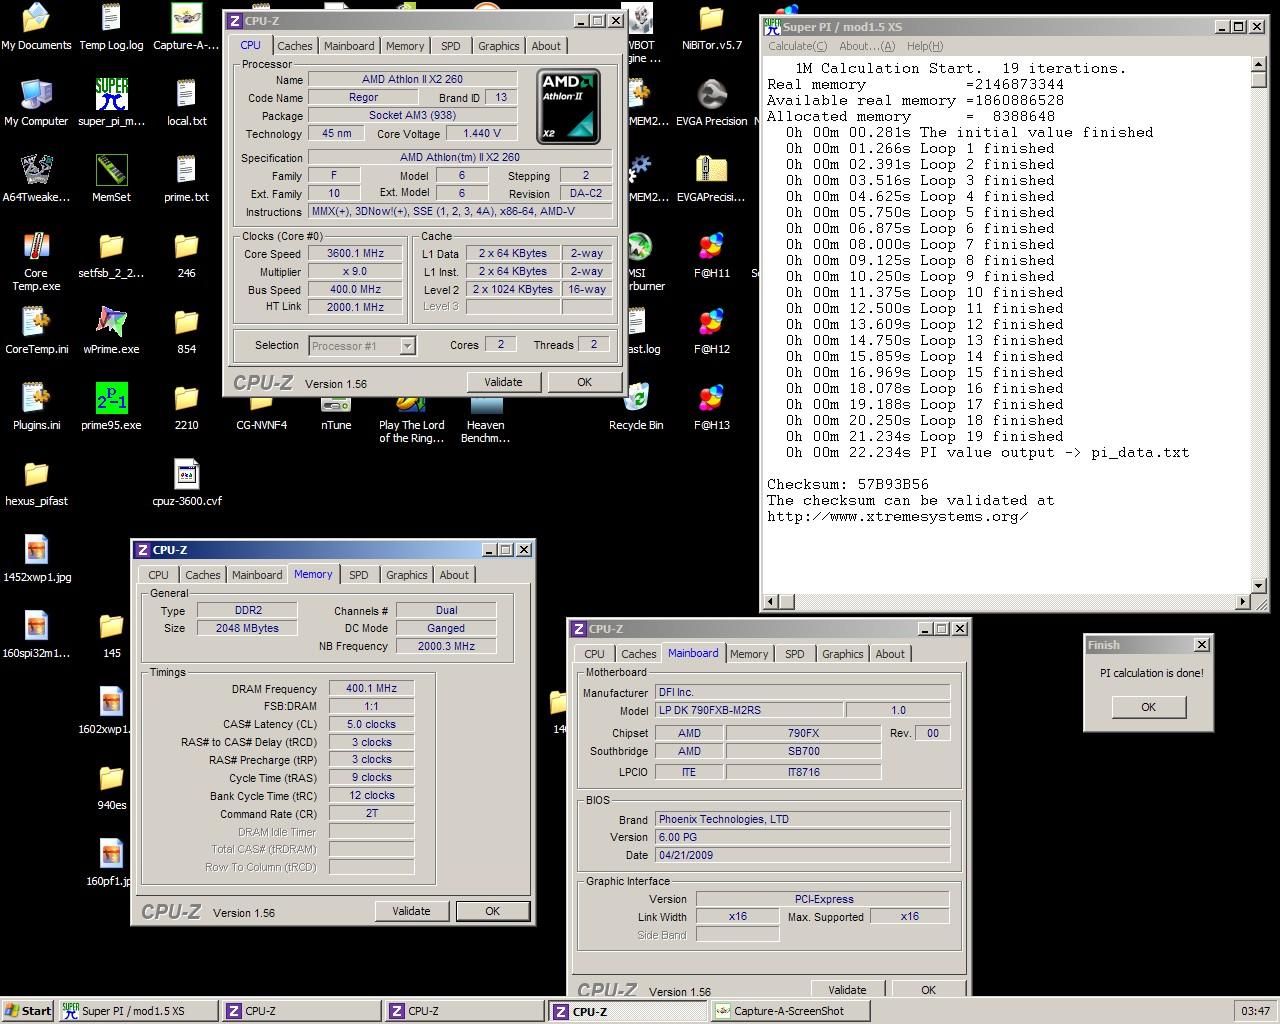This screenshot has width=1280, height=1024.
Task: Open Temp Log.log file icon
Action: pos(111,27)
